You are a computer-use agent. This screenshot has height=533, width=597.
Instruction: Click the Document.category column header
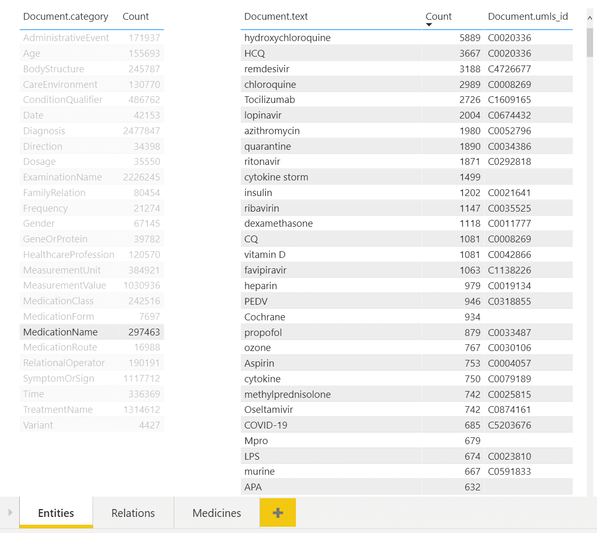pyautogui.click(x=65, y=16)
